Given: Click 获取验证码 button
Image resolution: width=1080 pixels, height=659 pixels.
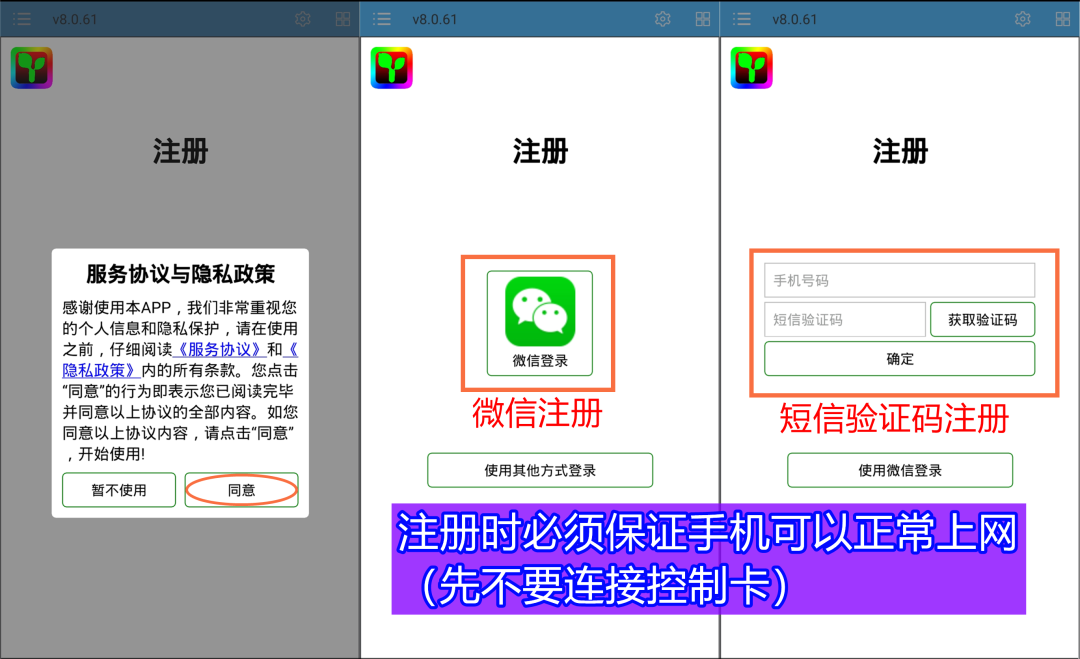Looking at the screenshot, I should (x=983, y=320).
